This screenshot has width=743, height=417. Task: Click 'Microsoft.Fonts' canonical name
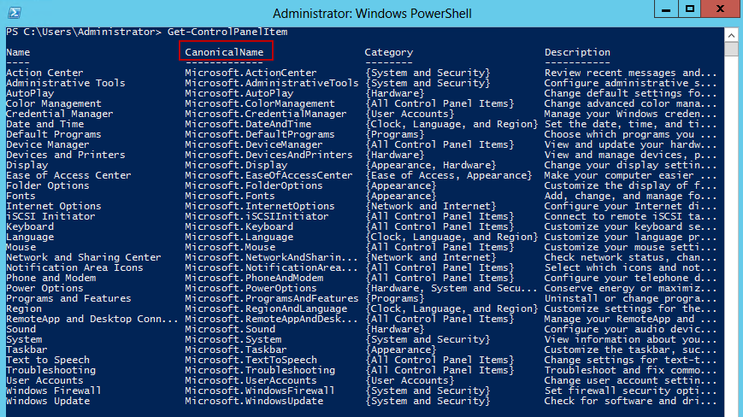click(x=230, y=196)
